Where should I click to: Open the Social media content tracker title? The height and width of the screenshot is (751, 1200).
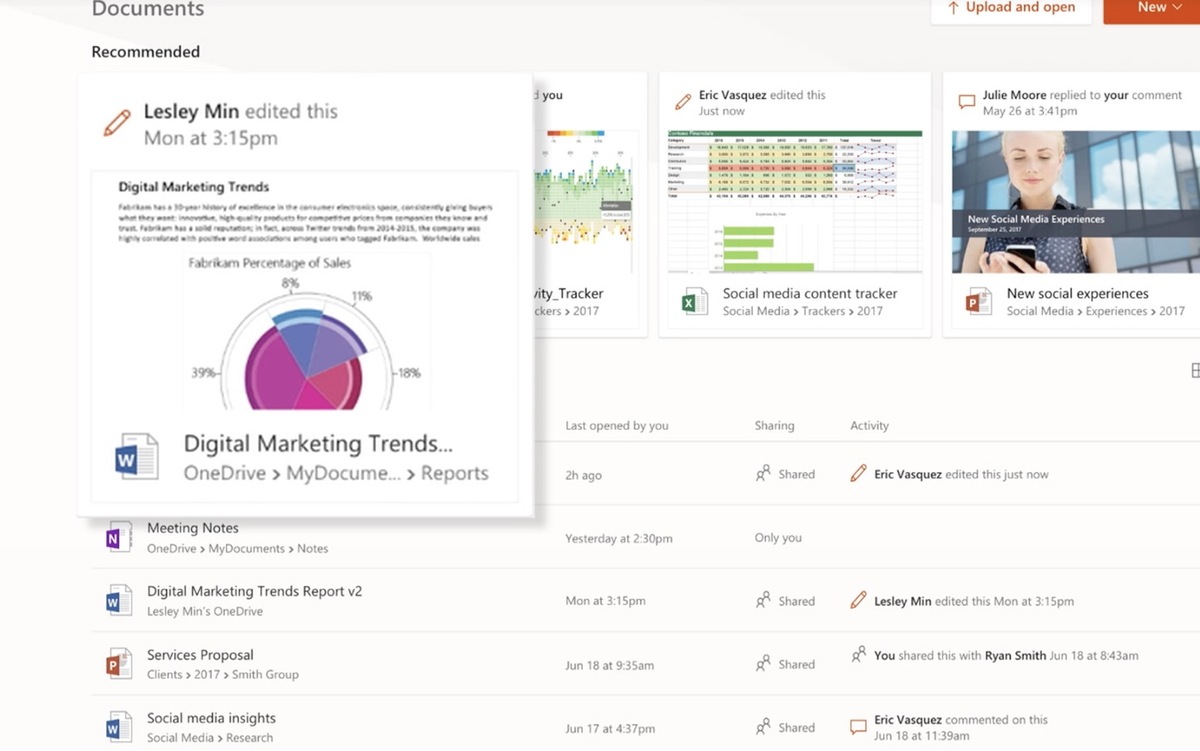click(810, 293)
